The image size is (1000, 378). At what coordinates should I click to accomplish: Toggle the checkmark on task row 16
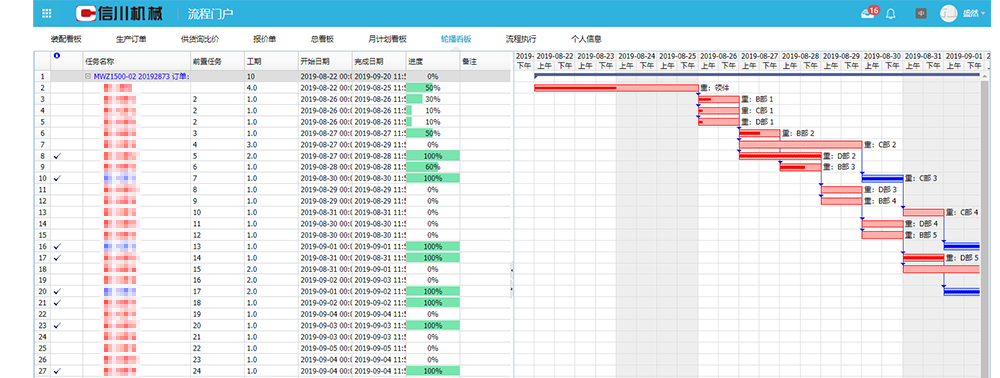click(57, 246)
